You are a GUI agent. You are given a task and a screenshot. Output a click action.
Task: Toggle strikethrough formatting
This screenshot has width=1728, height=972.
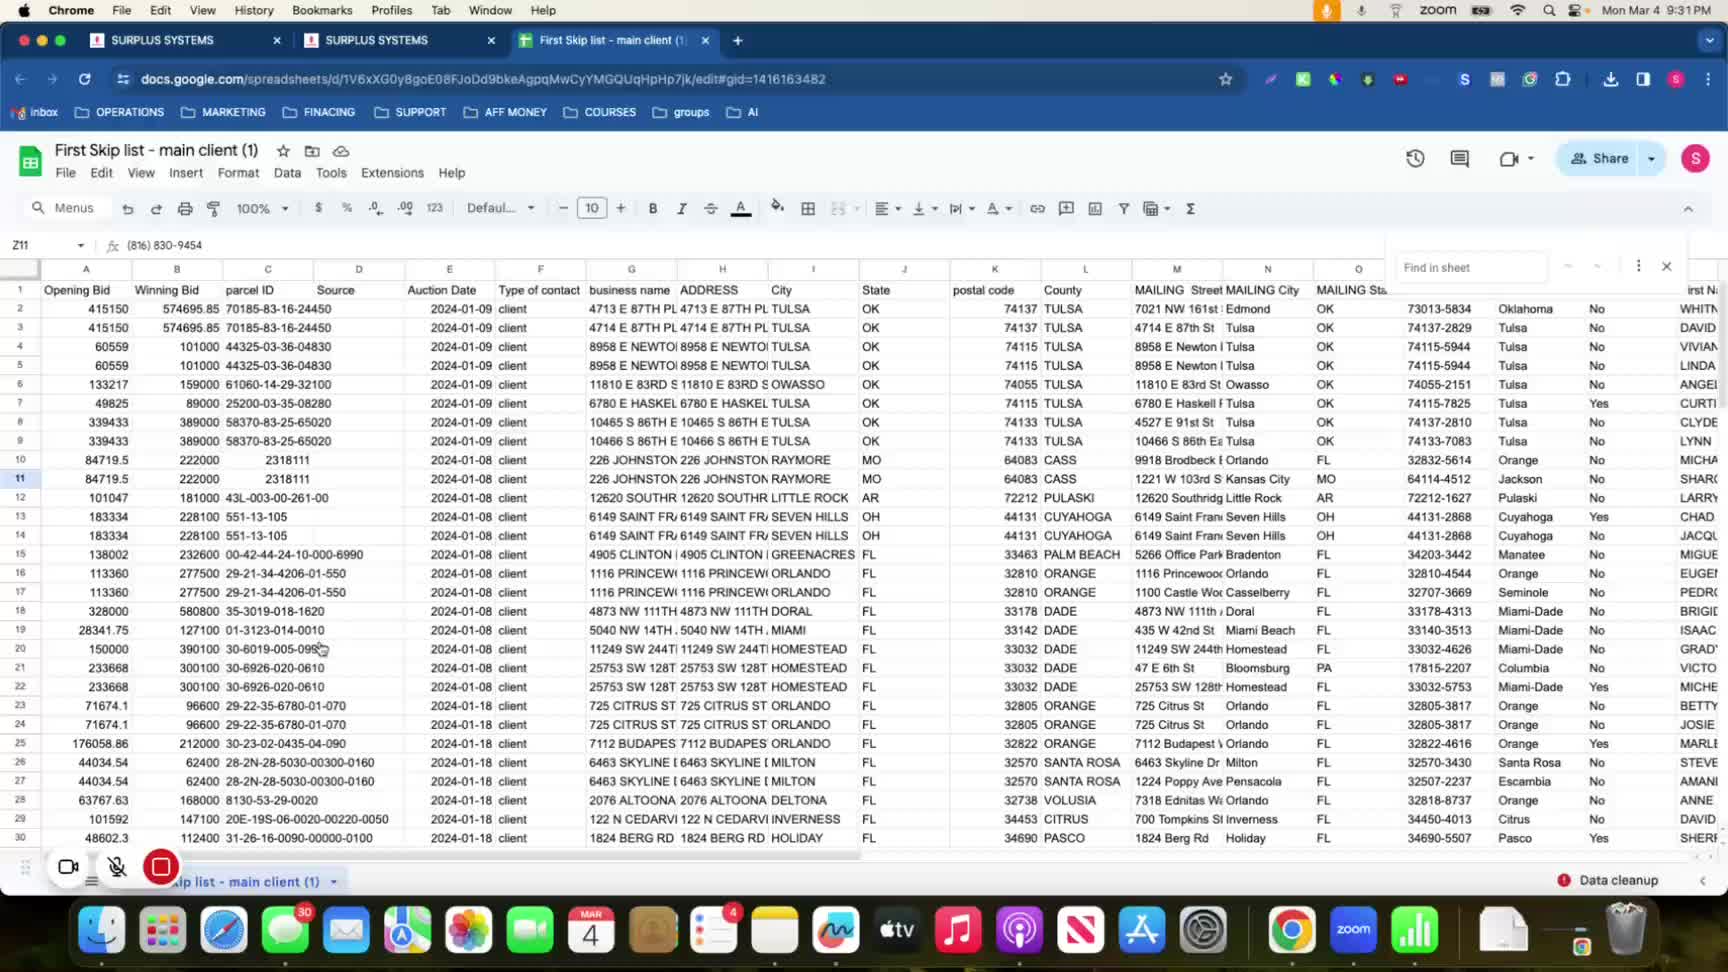click(711, 209)
